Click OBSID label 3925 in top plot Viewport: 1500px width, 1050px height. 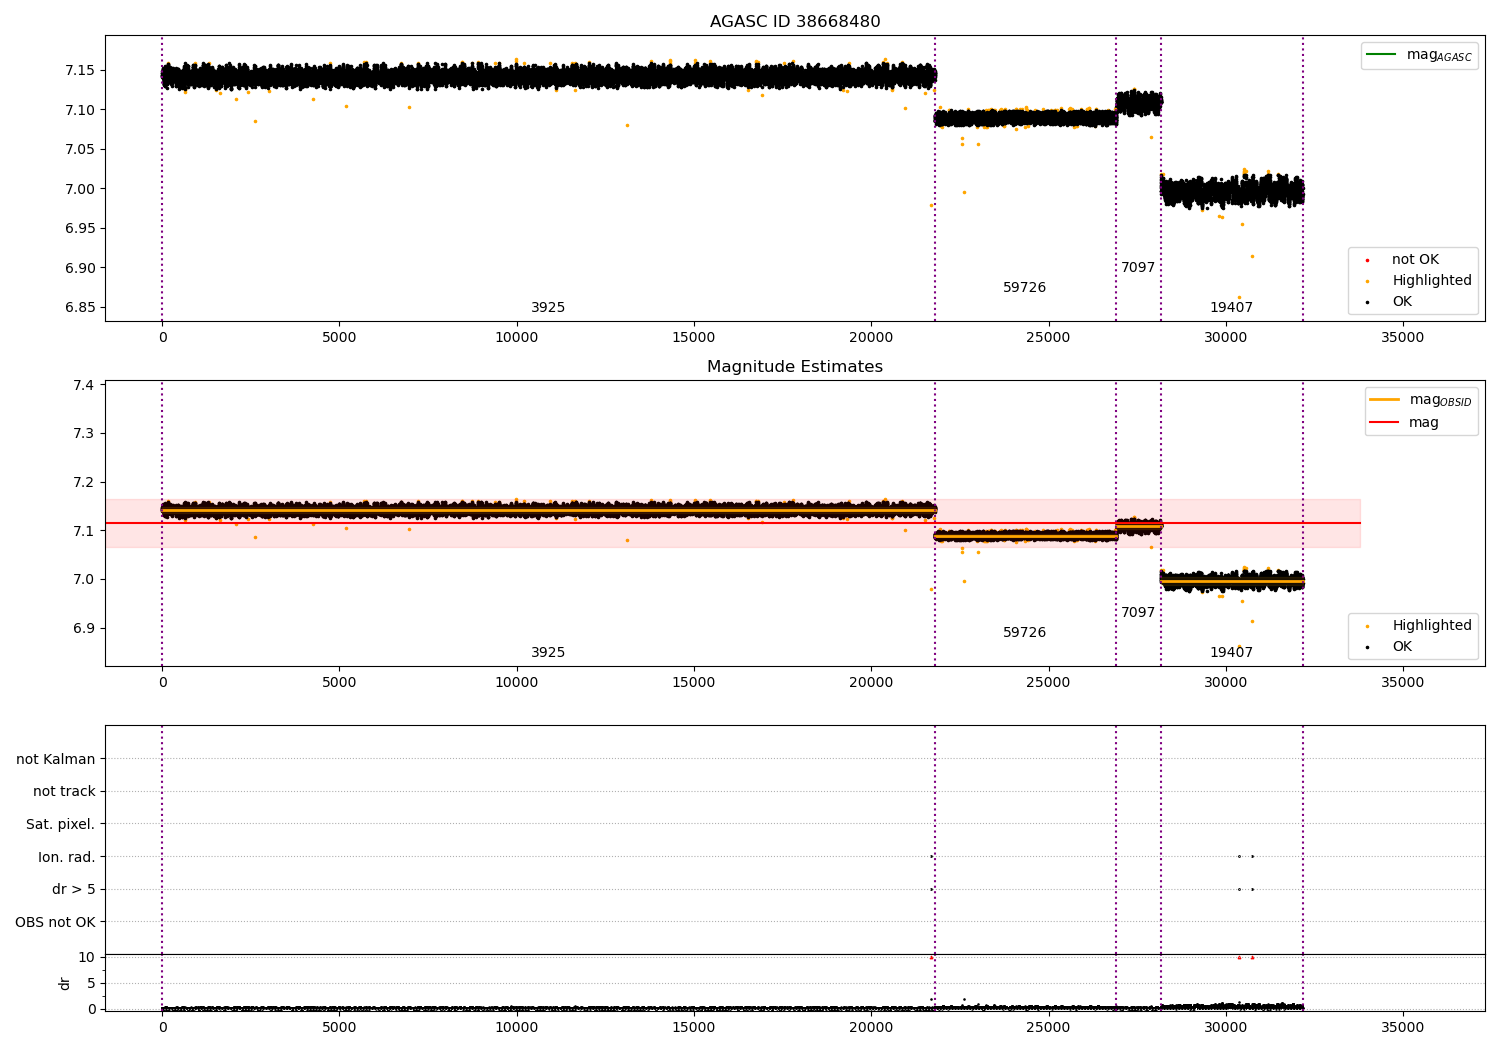tap(548, 308)
